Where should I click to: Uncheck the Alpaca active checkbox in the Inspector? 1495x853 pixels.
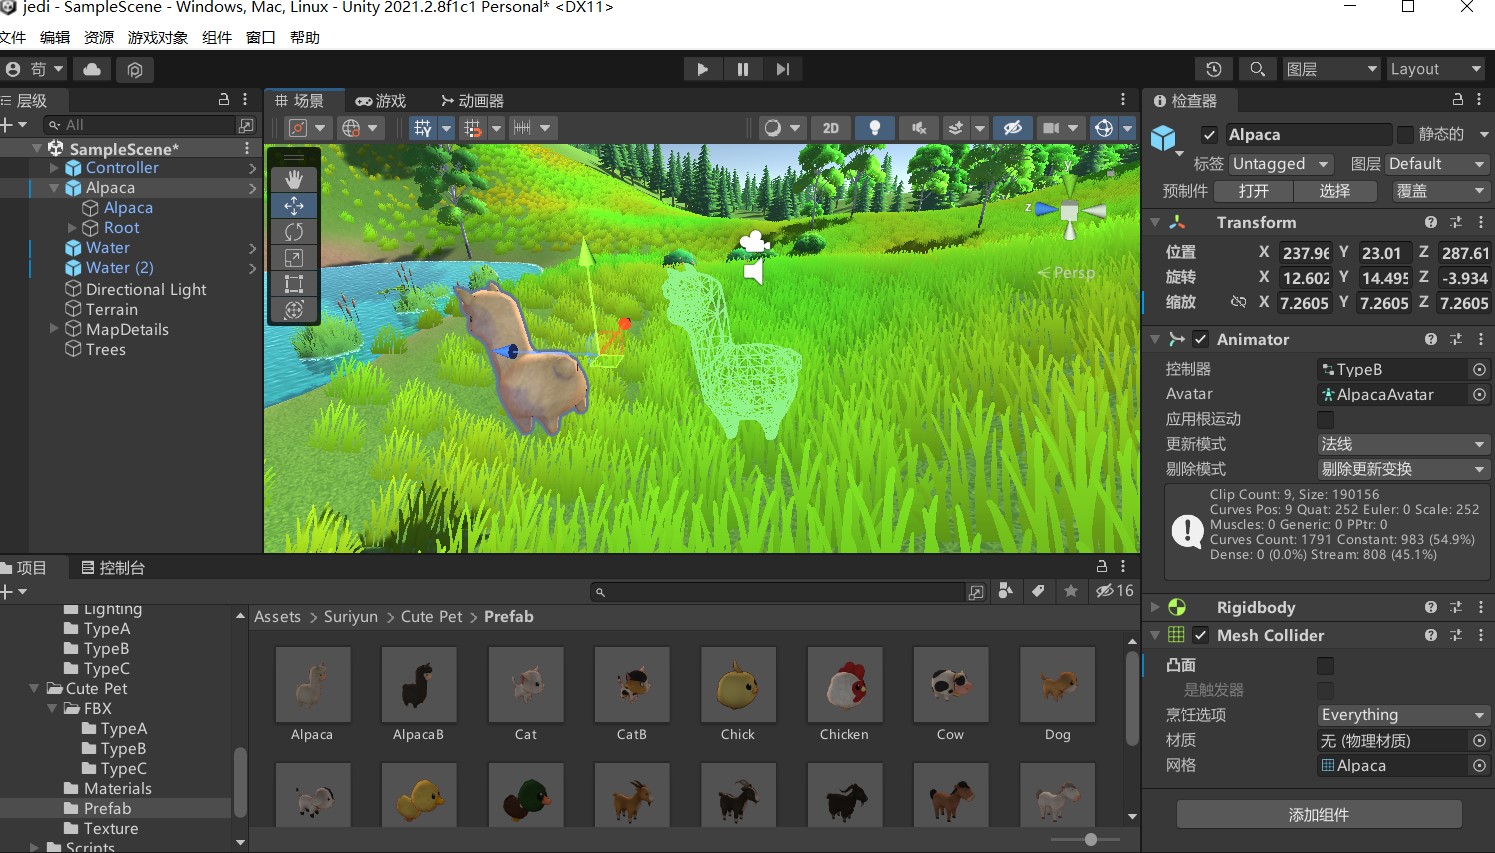(1209, 133)
